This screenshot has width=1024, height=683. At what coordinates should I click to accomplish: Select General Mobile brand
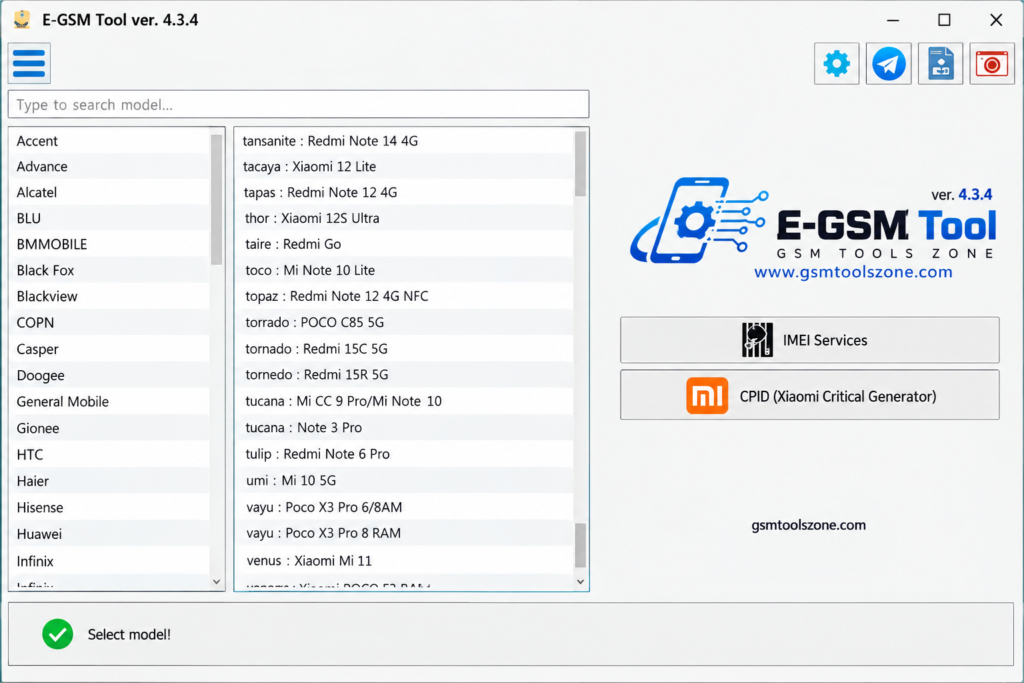pyautogui.click(x=109, y=402)
